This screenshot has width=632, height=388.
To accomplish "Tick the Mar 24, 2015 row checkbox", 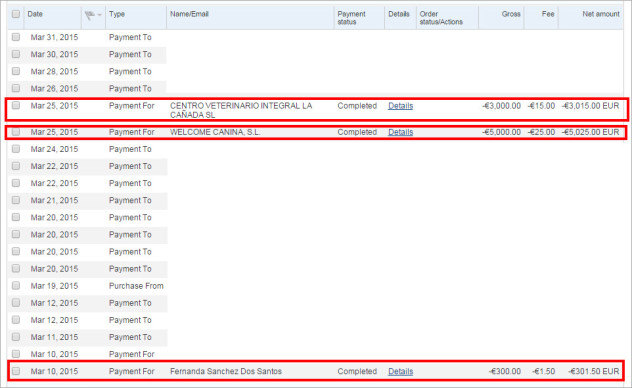I will click(x=16, y=149).
